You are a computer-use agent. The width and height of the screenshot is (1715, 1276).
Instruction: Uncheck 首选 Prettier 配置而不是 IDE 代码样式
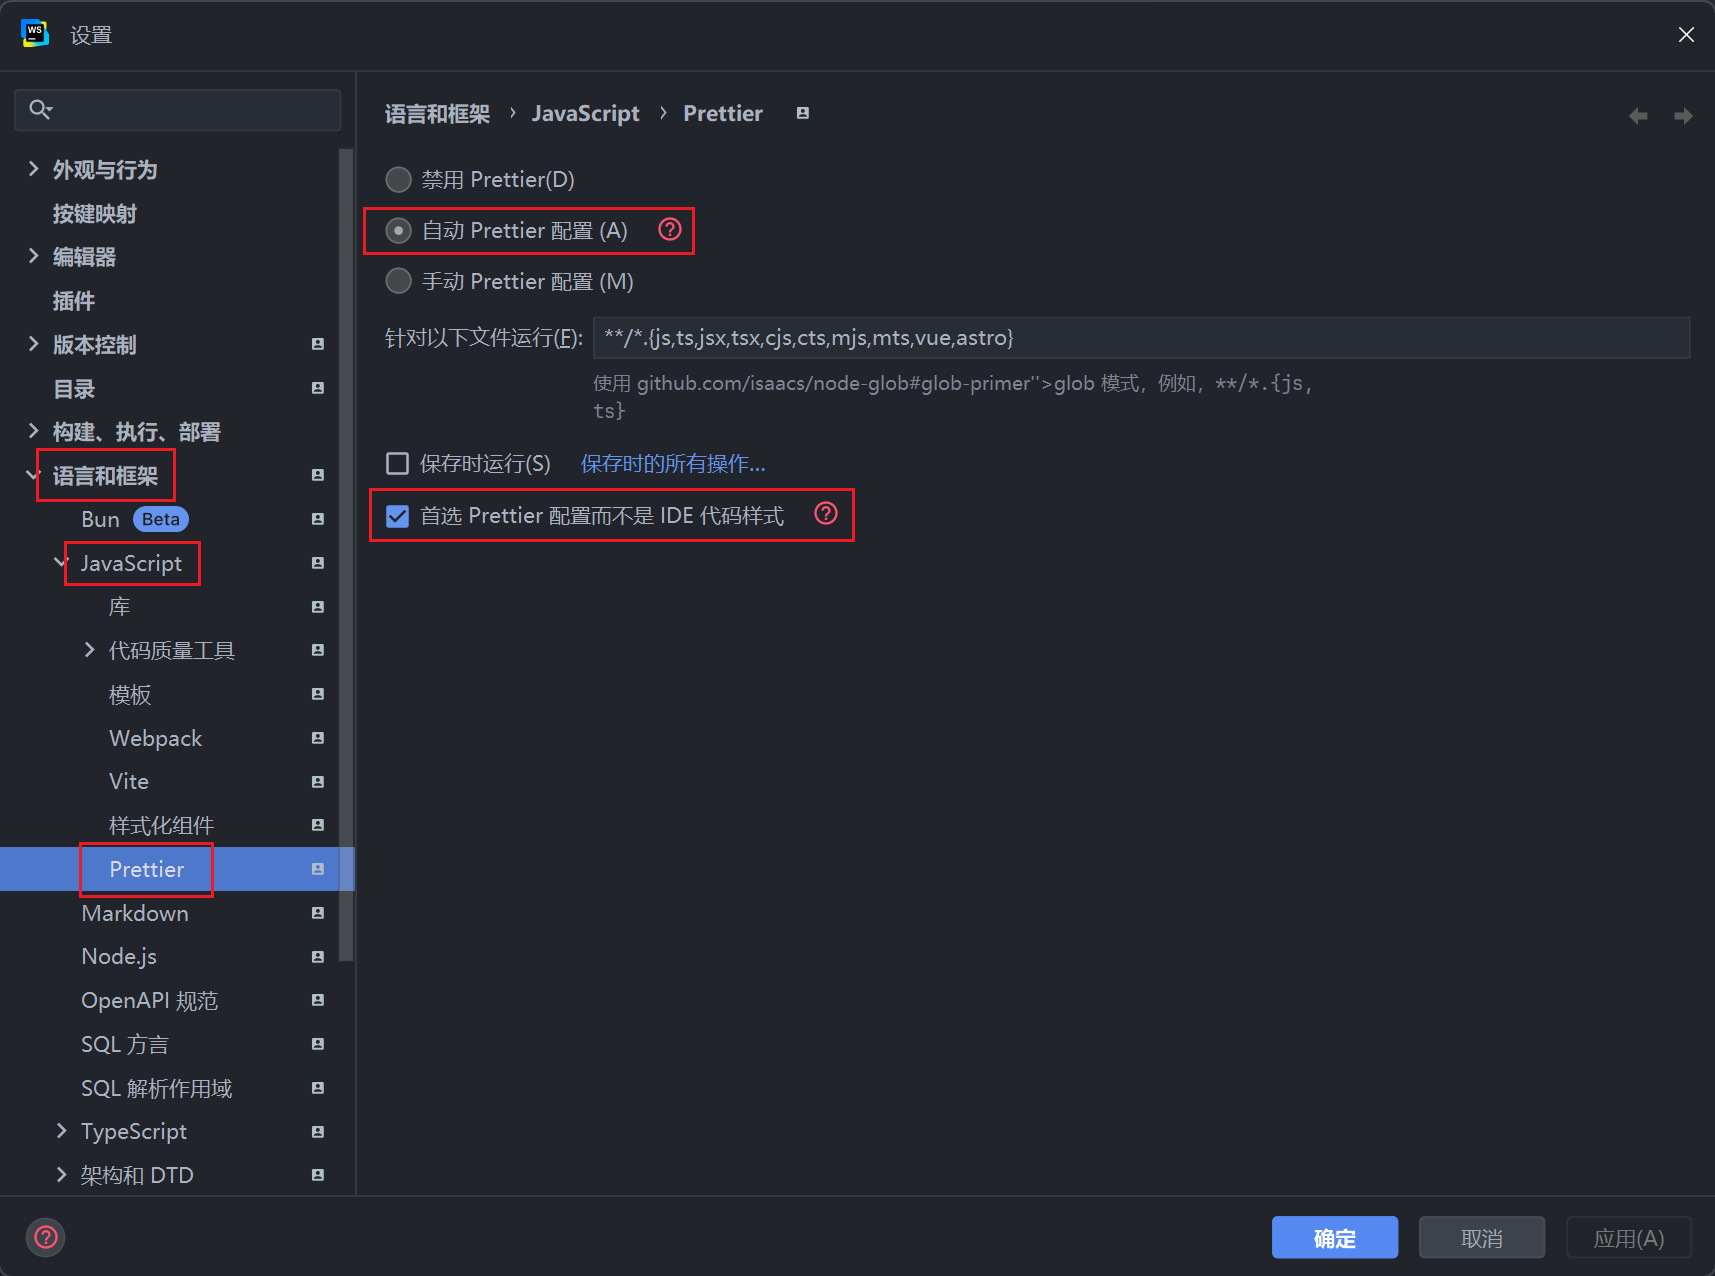pos(398,516)
